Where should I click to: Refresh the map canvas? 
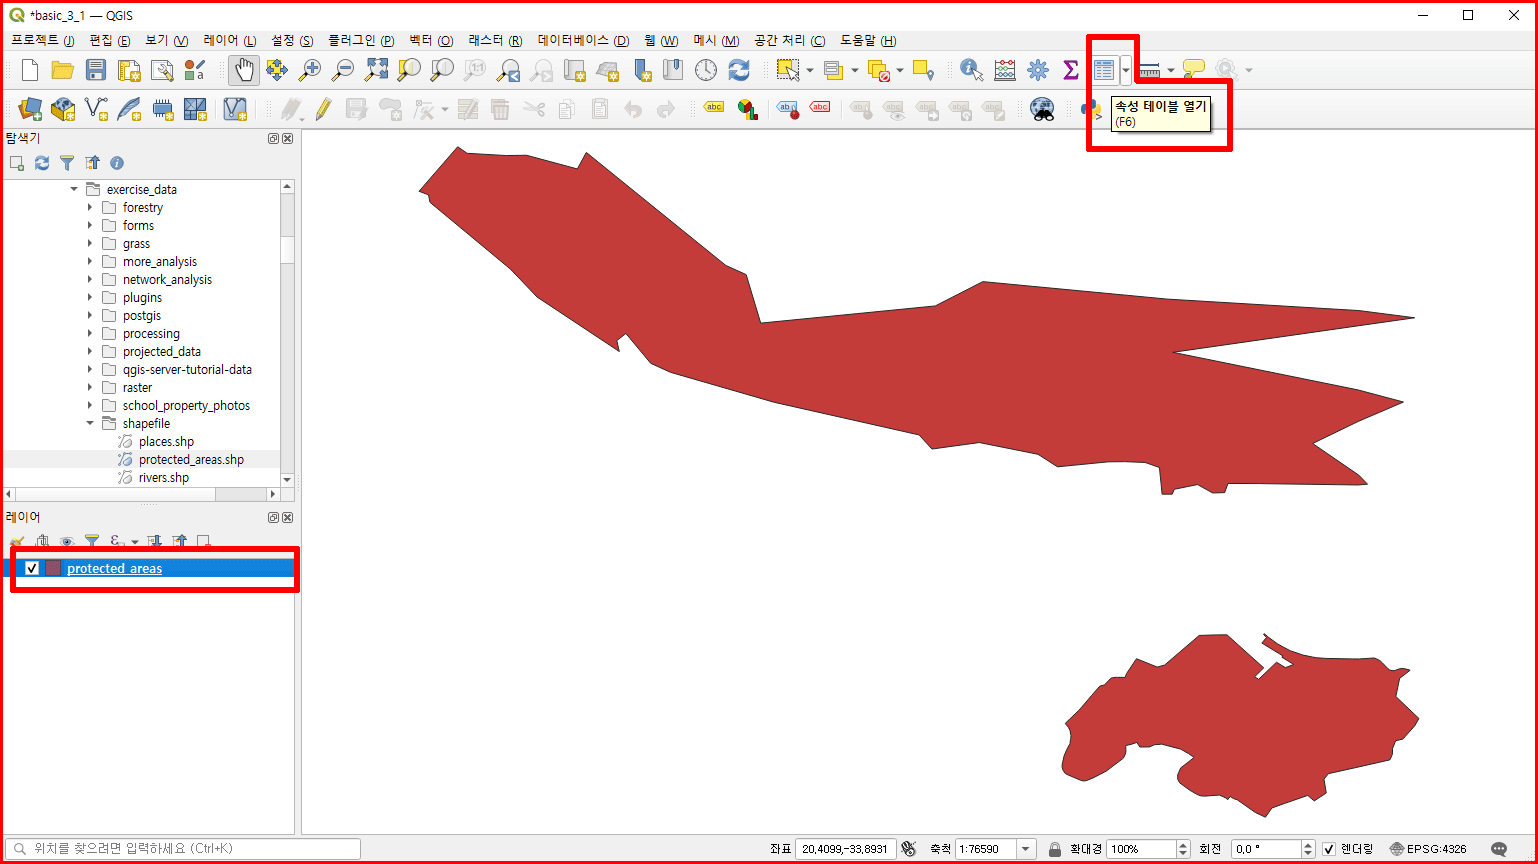(x=739, y=70)
